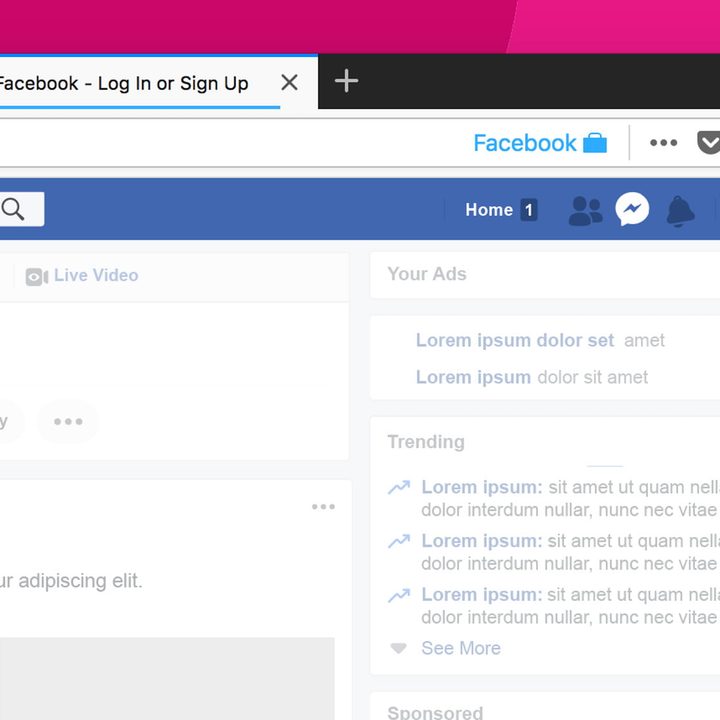Close the Facebook browser tab
The height and width of the screenshot is (720, 720).
point(289,82)
